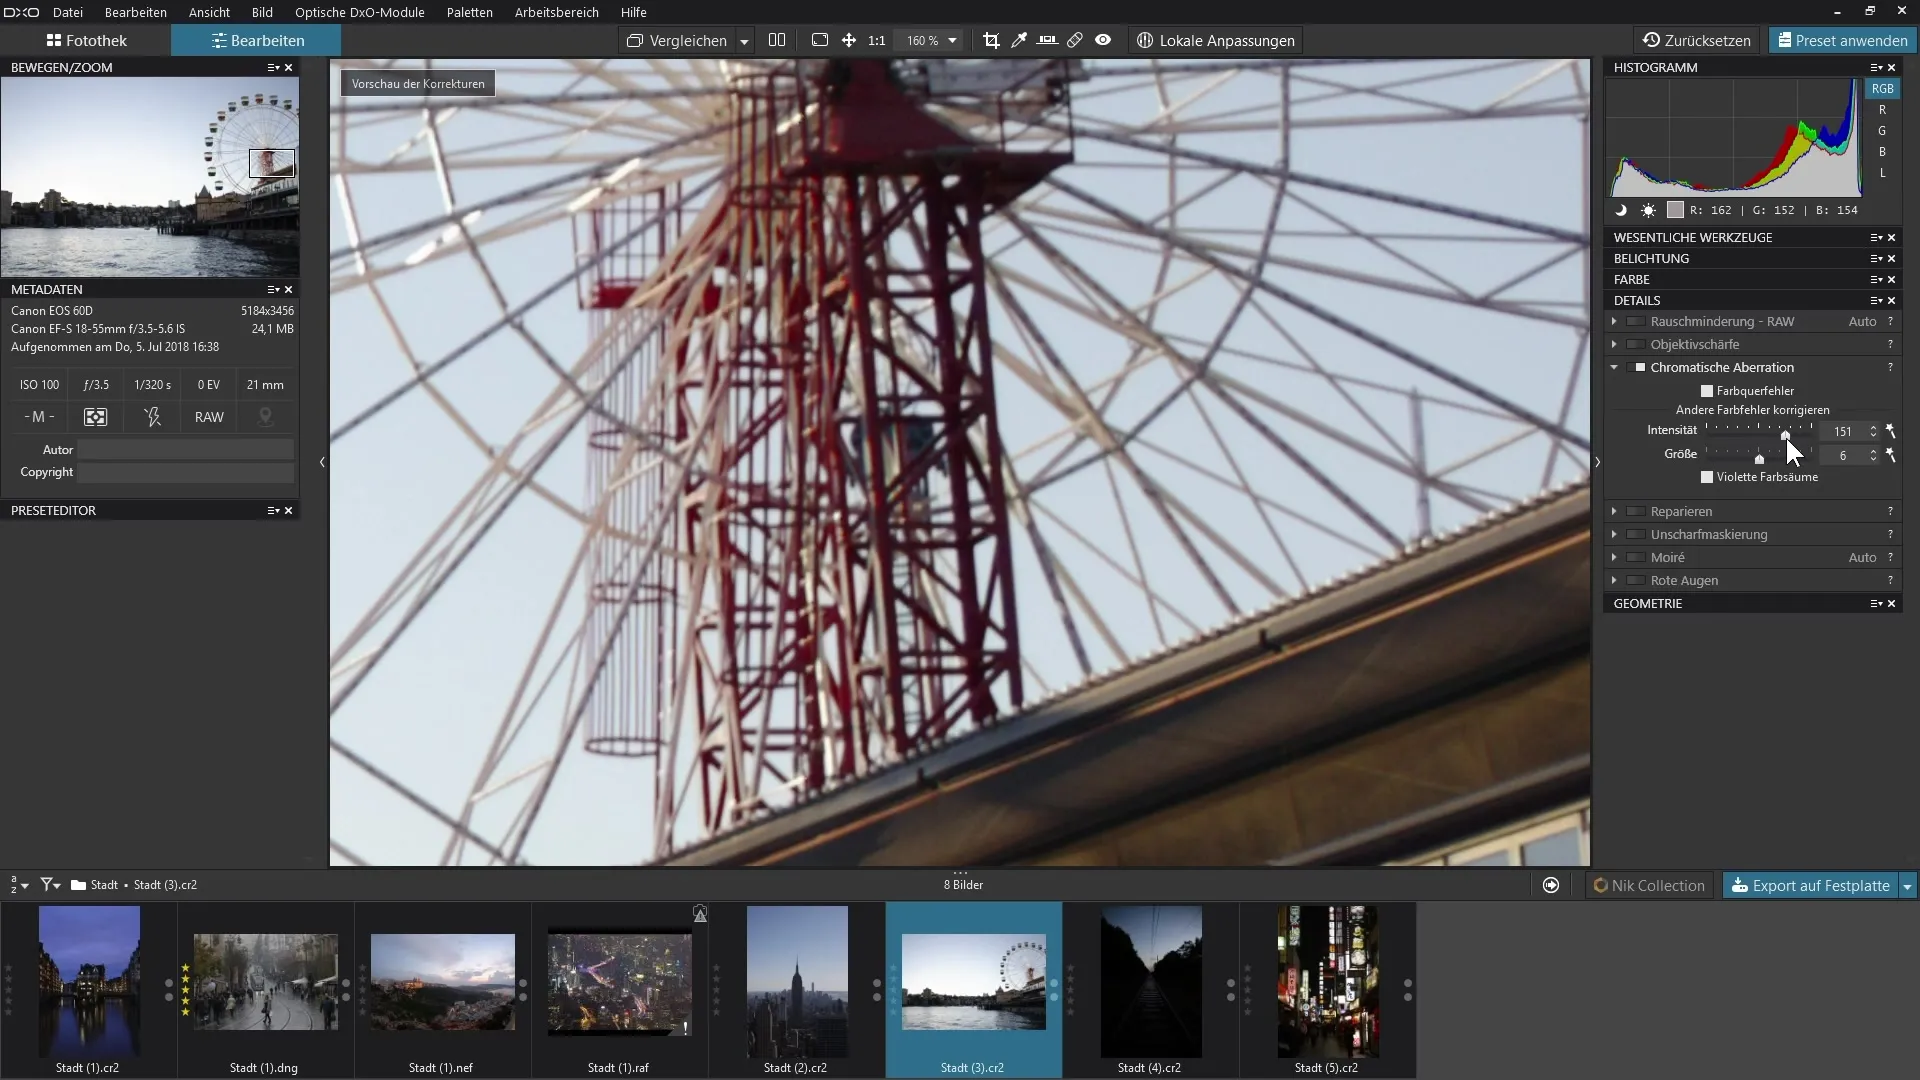The image size is (1920, 1080).
Task: Select the Repair bandage tool
Action: pyautogui.click(x=1075, y=40)
